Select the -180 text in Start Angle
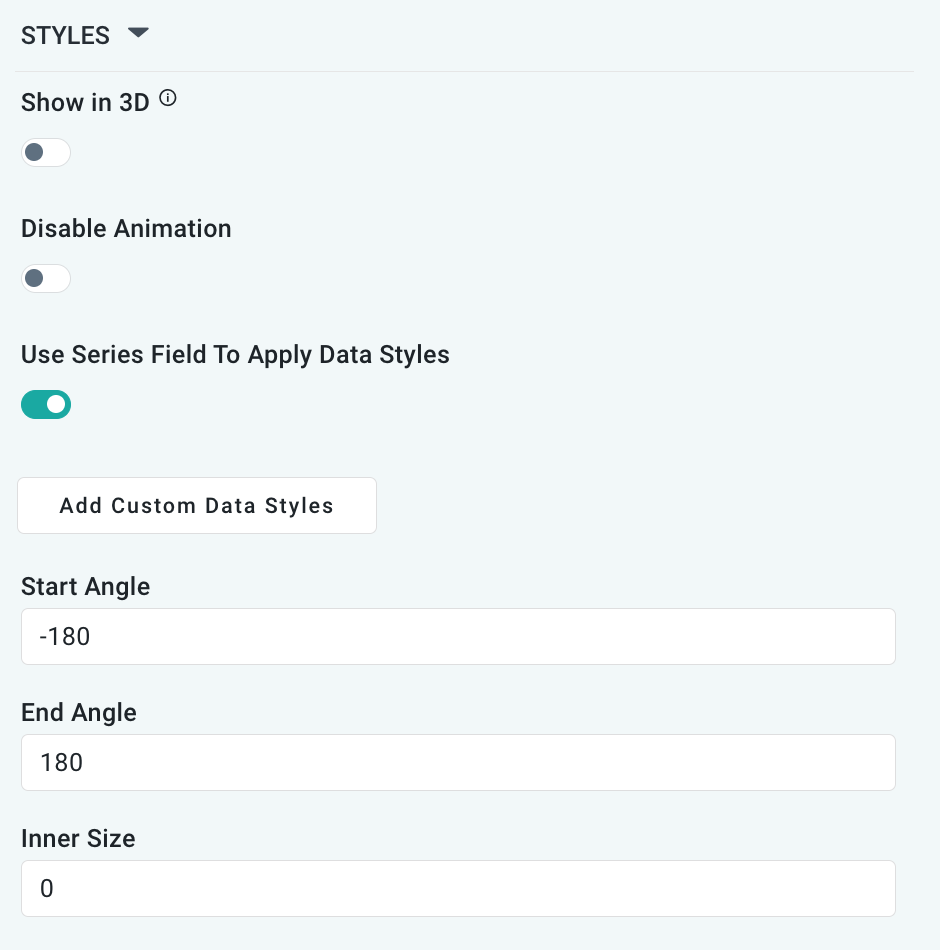This screenshot has height=950, width=940. click(63, 636)
